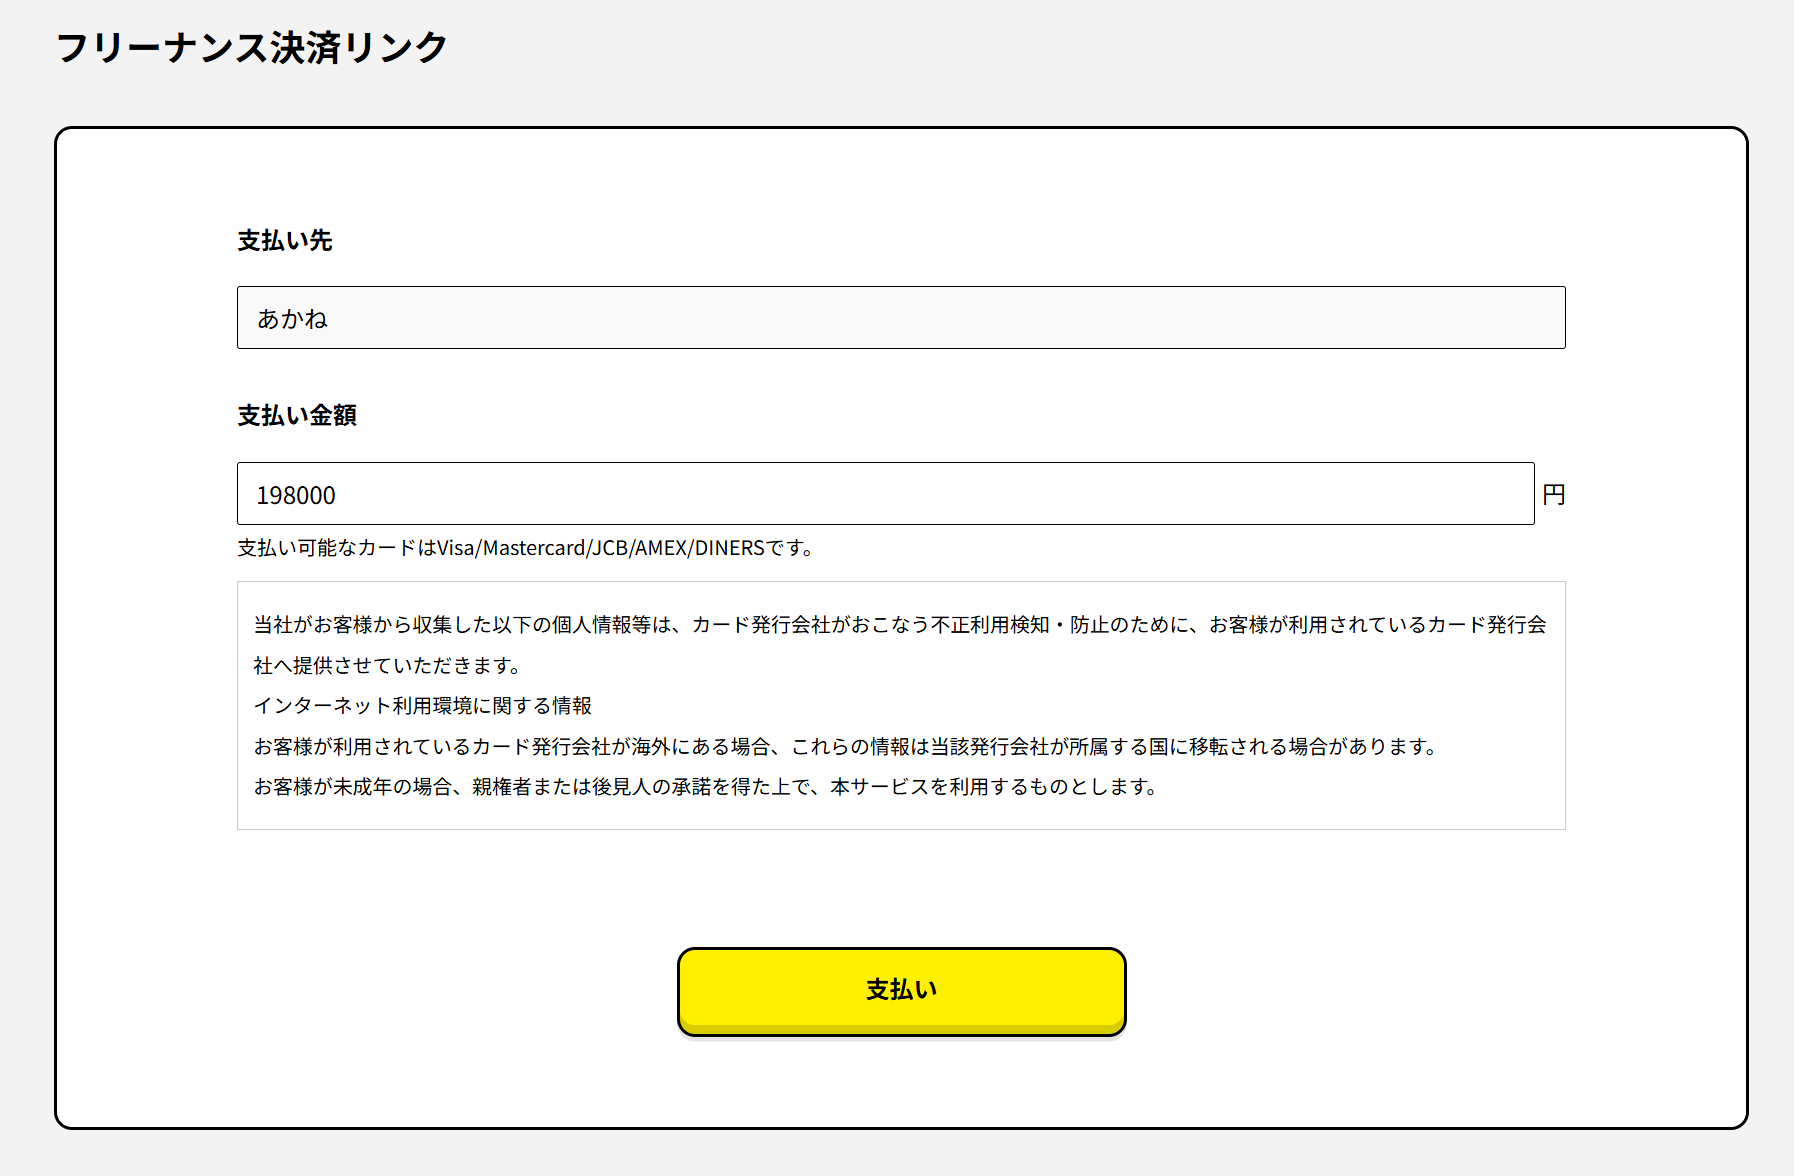Click the notice line starting お客様が未成年の場合
The width and height of the screenshot is (1794, 1176).
(x=705, y=787)
